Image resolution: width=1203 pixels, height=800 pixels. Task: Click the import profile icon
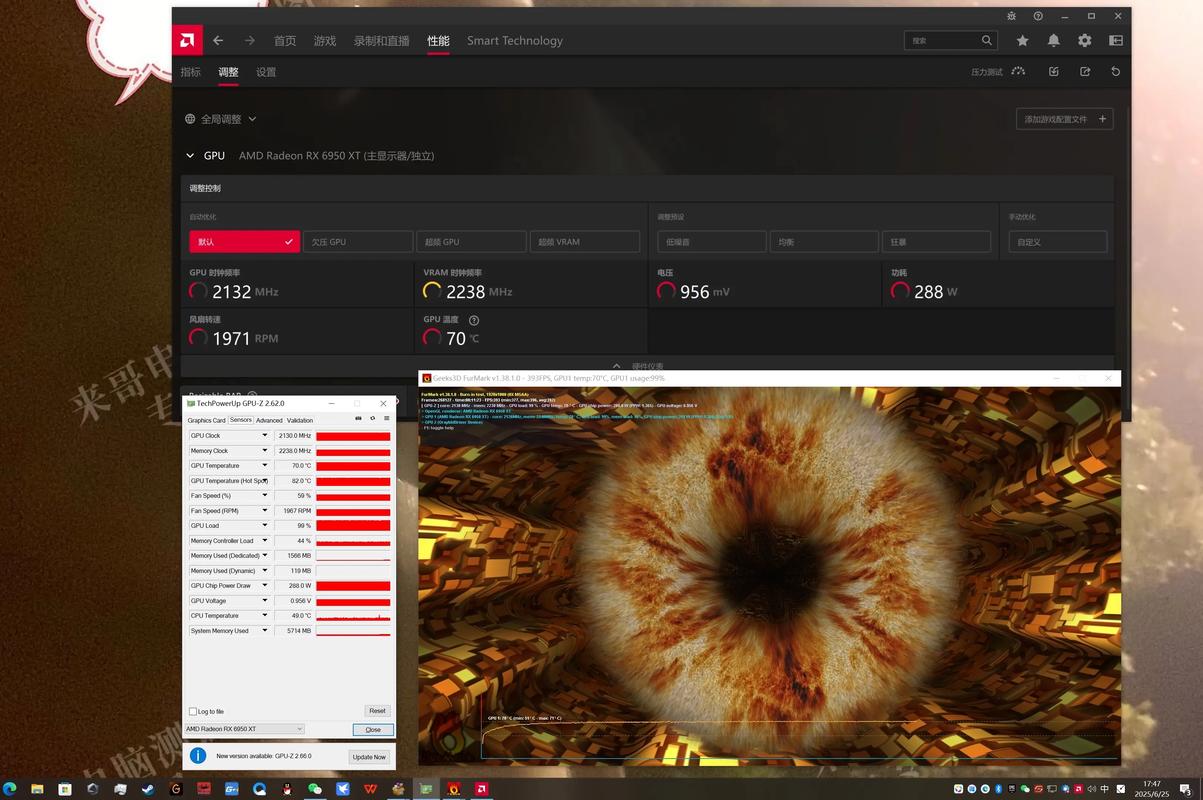click(x=1054, y=71)
